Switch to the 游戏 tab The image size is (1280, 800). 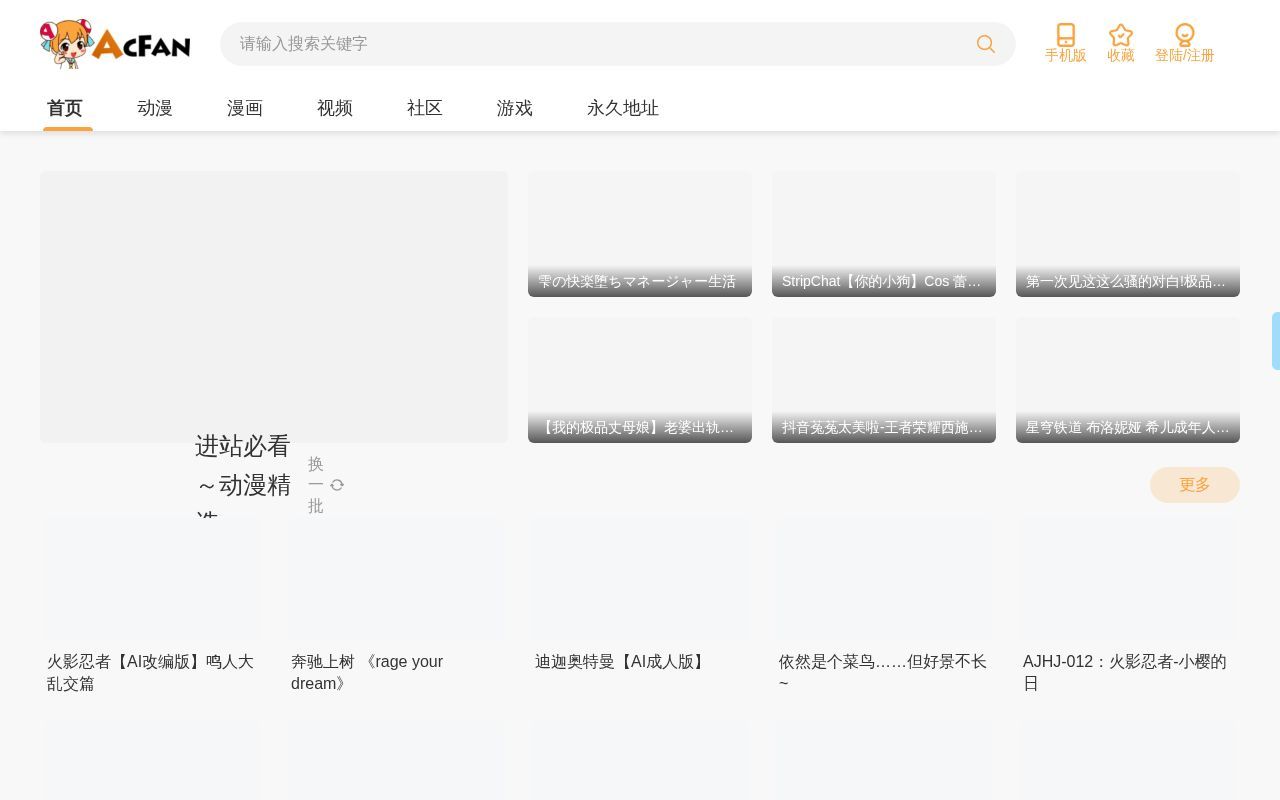coord(515,108)
